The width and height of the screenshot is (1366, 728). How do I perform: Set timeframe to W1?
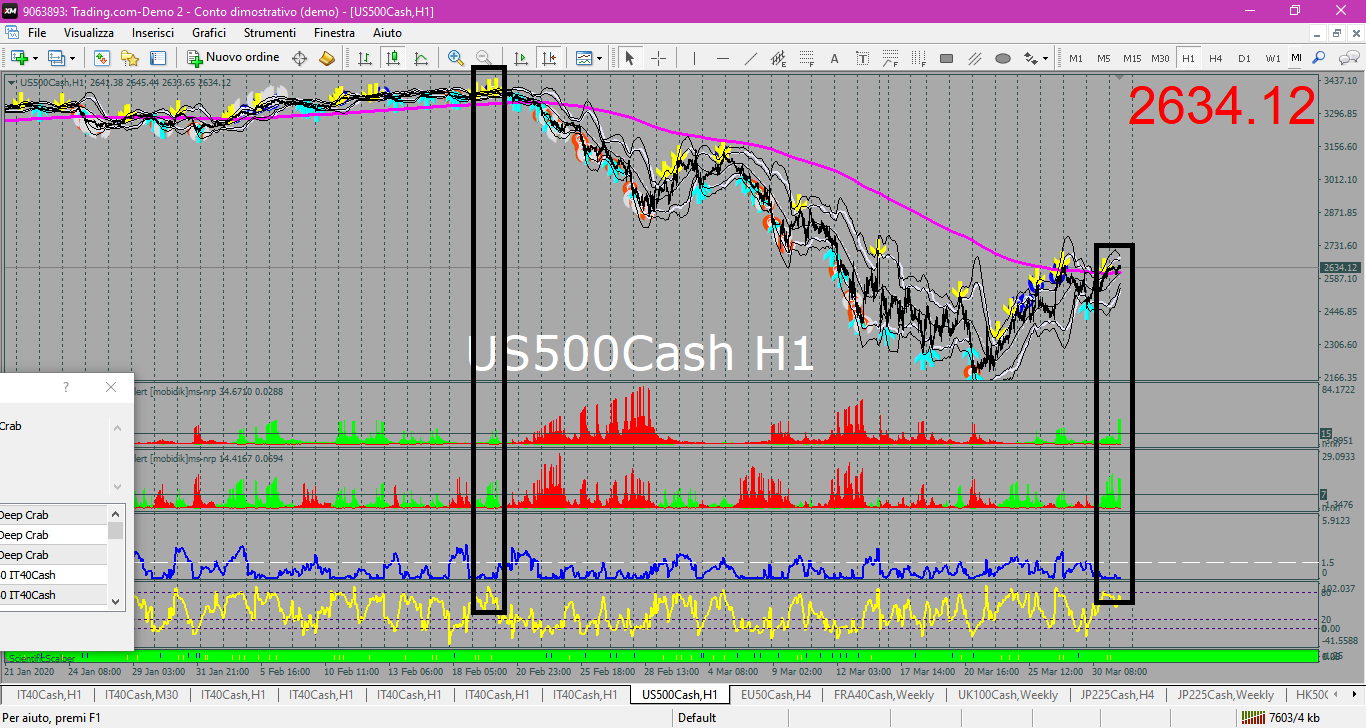(x=1273, y=58)
